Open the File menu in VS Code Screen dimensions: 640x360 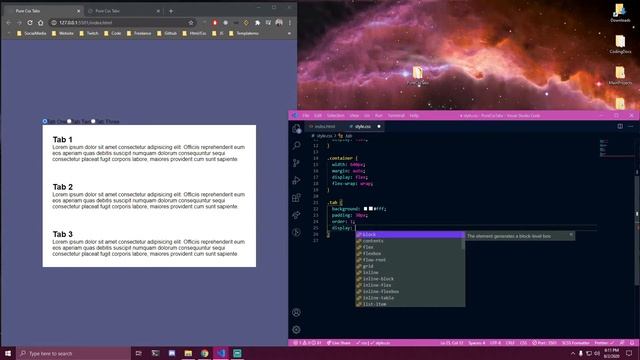[x=306, y=116]
